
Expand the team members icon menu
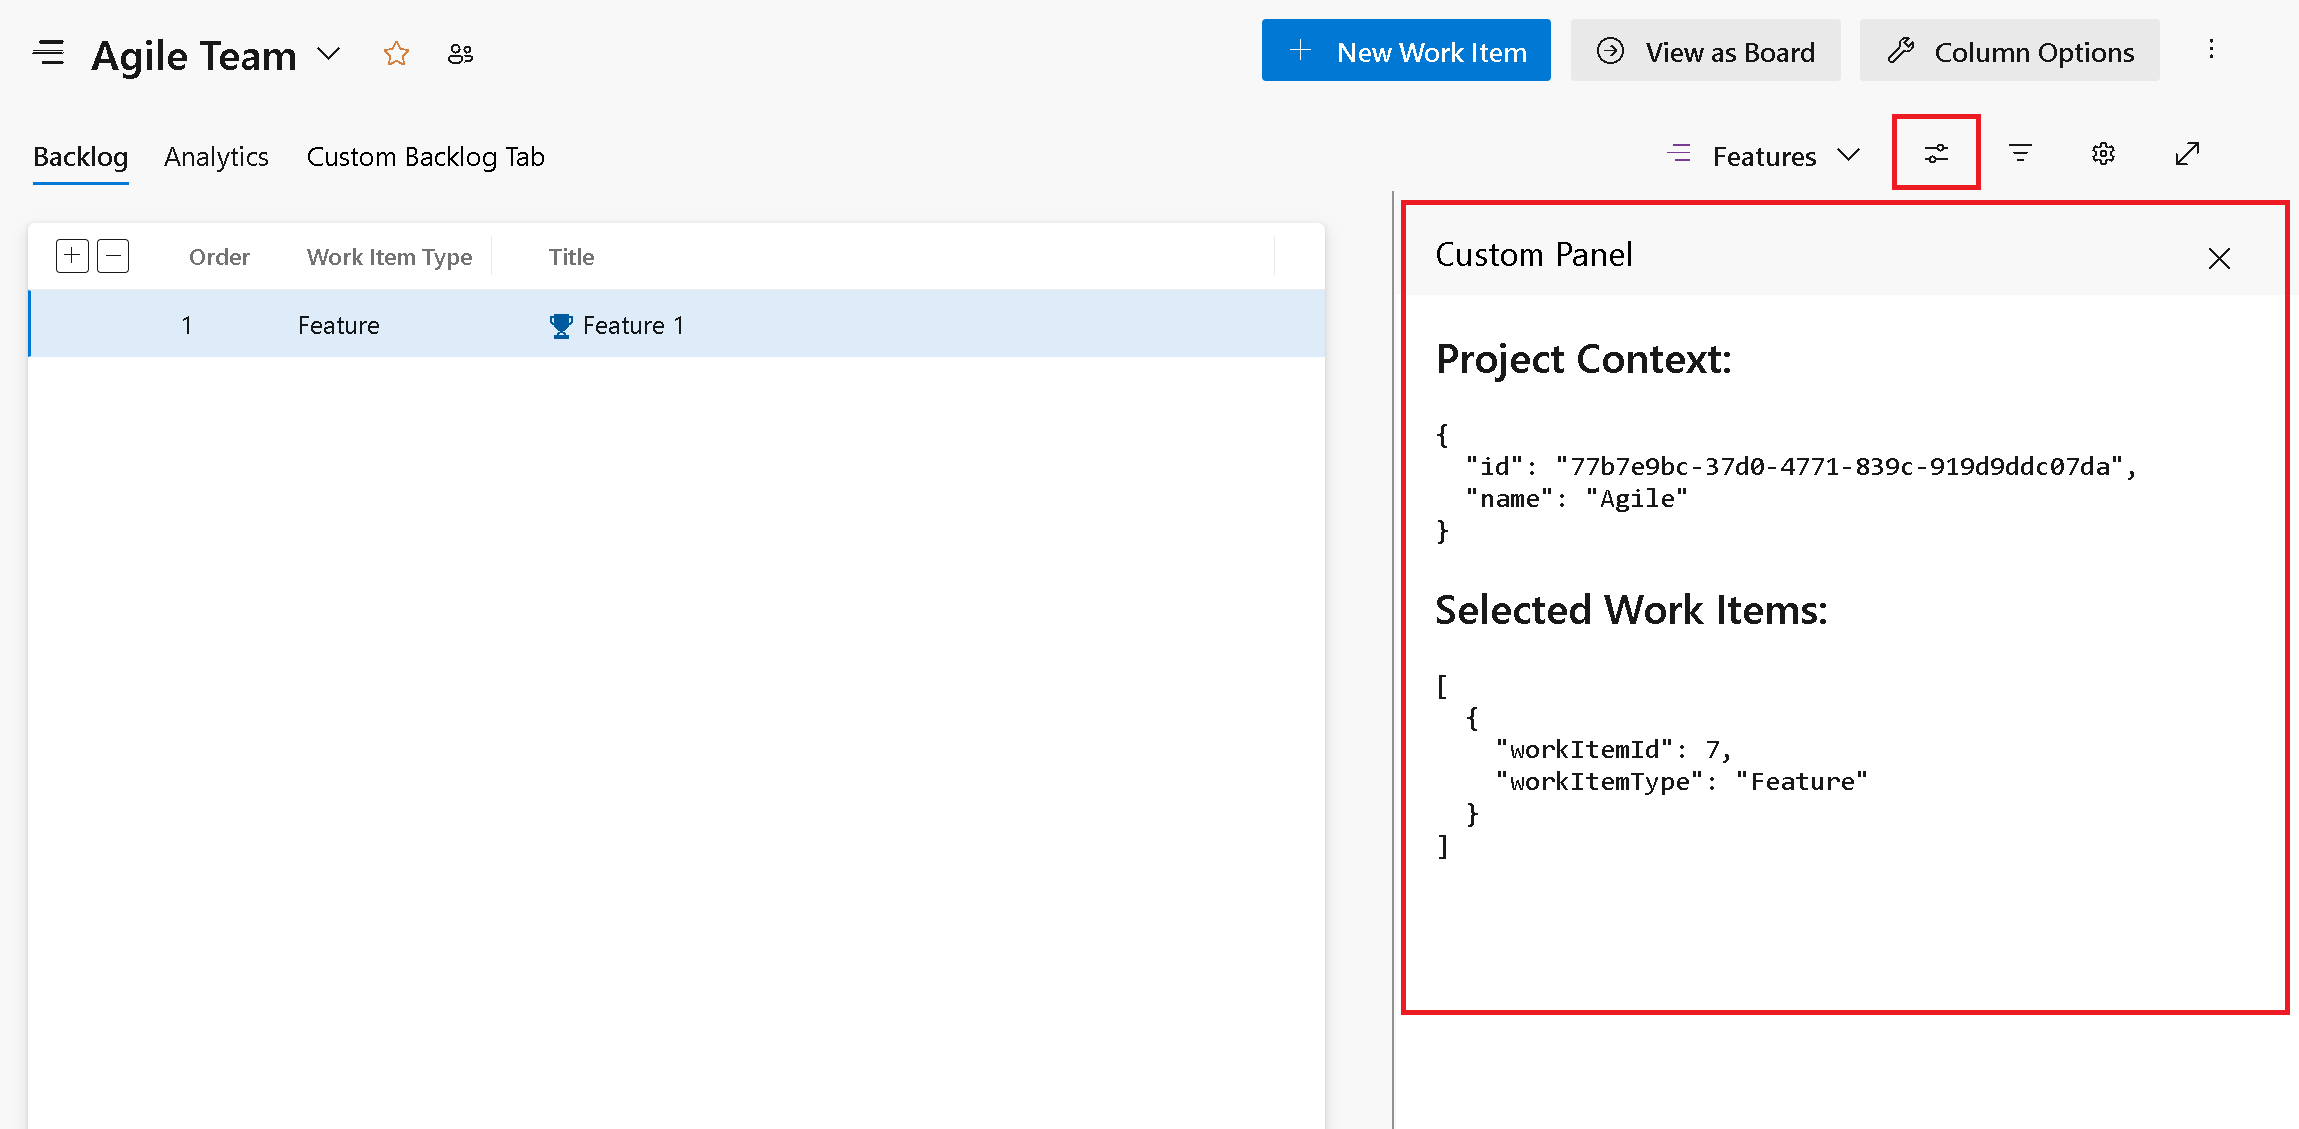point(460,53)
